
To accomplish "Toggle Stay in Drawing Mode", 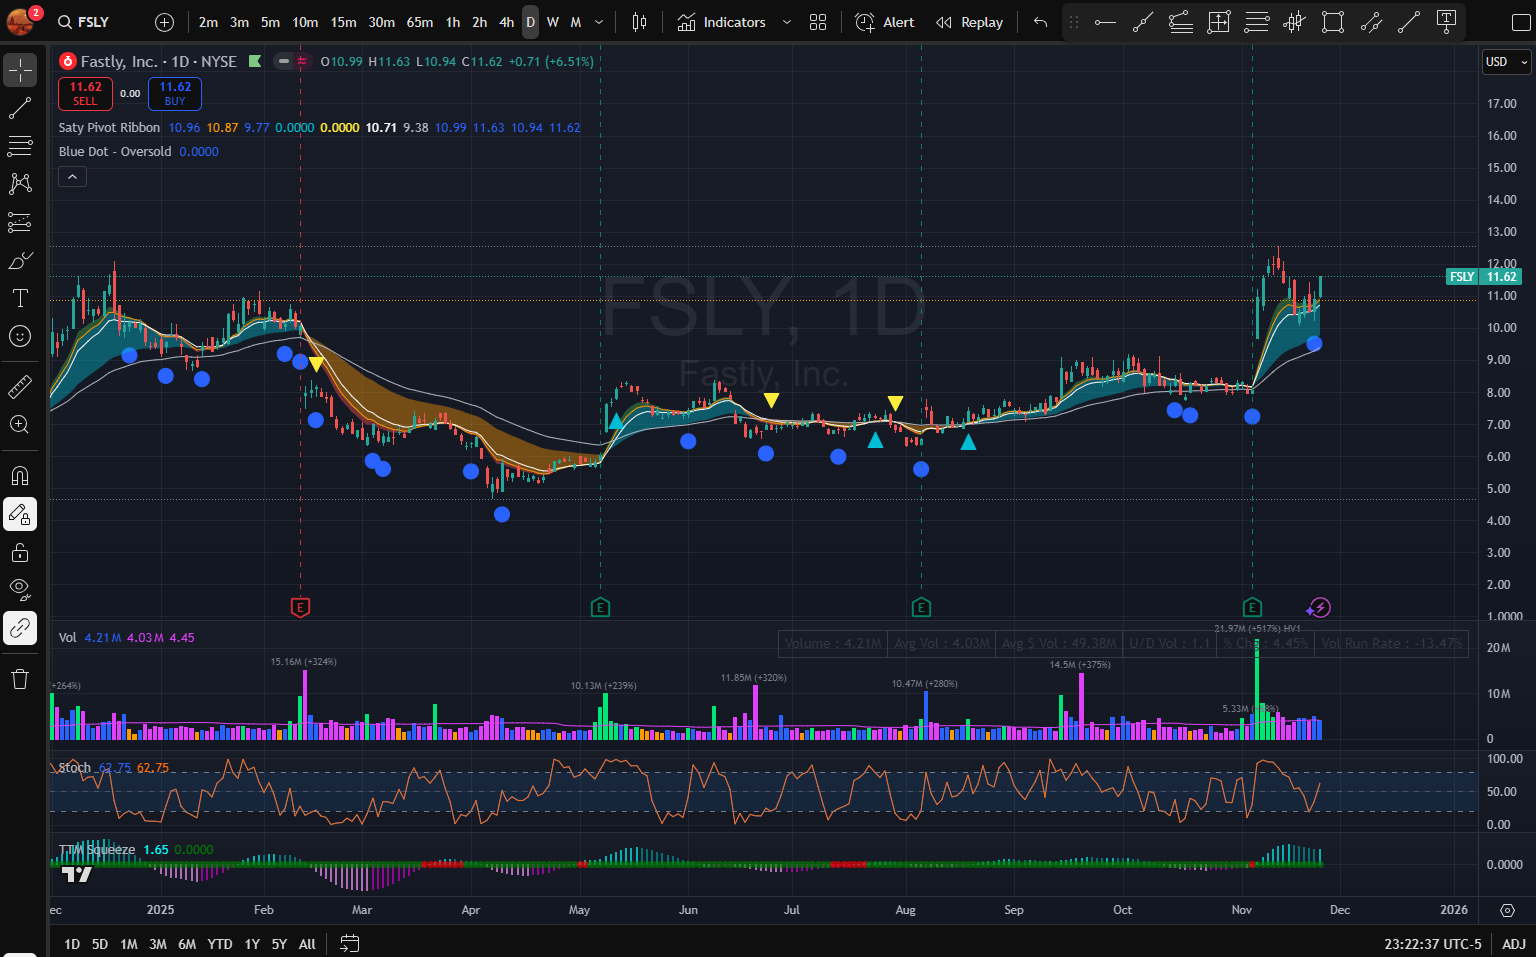I will click(20, 514).
